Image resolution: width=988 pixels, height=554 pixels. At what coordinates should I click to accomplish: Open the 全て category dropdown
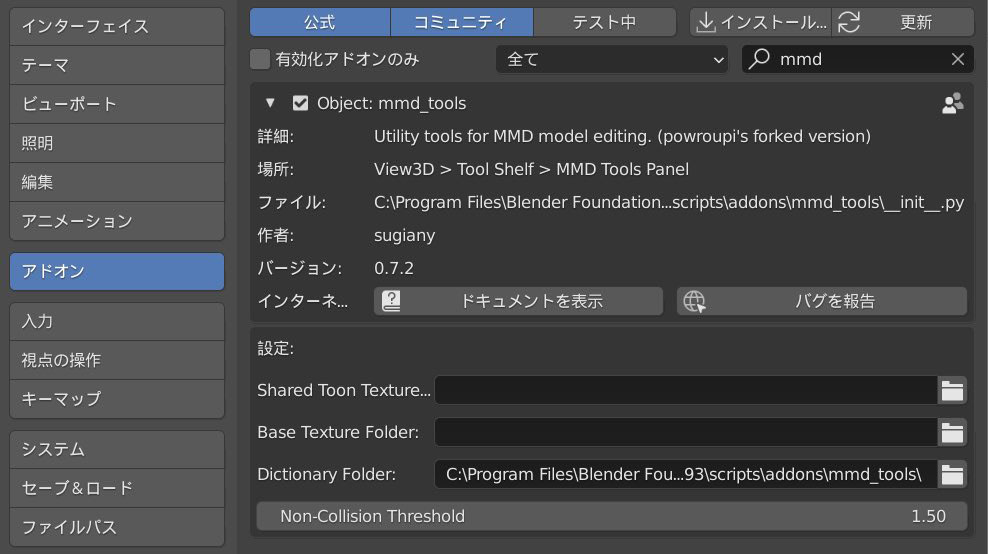click(612, 59)
